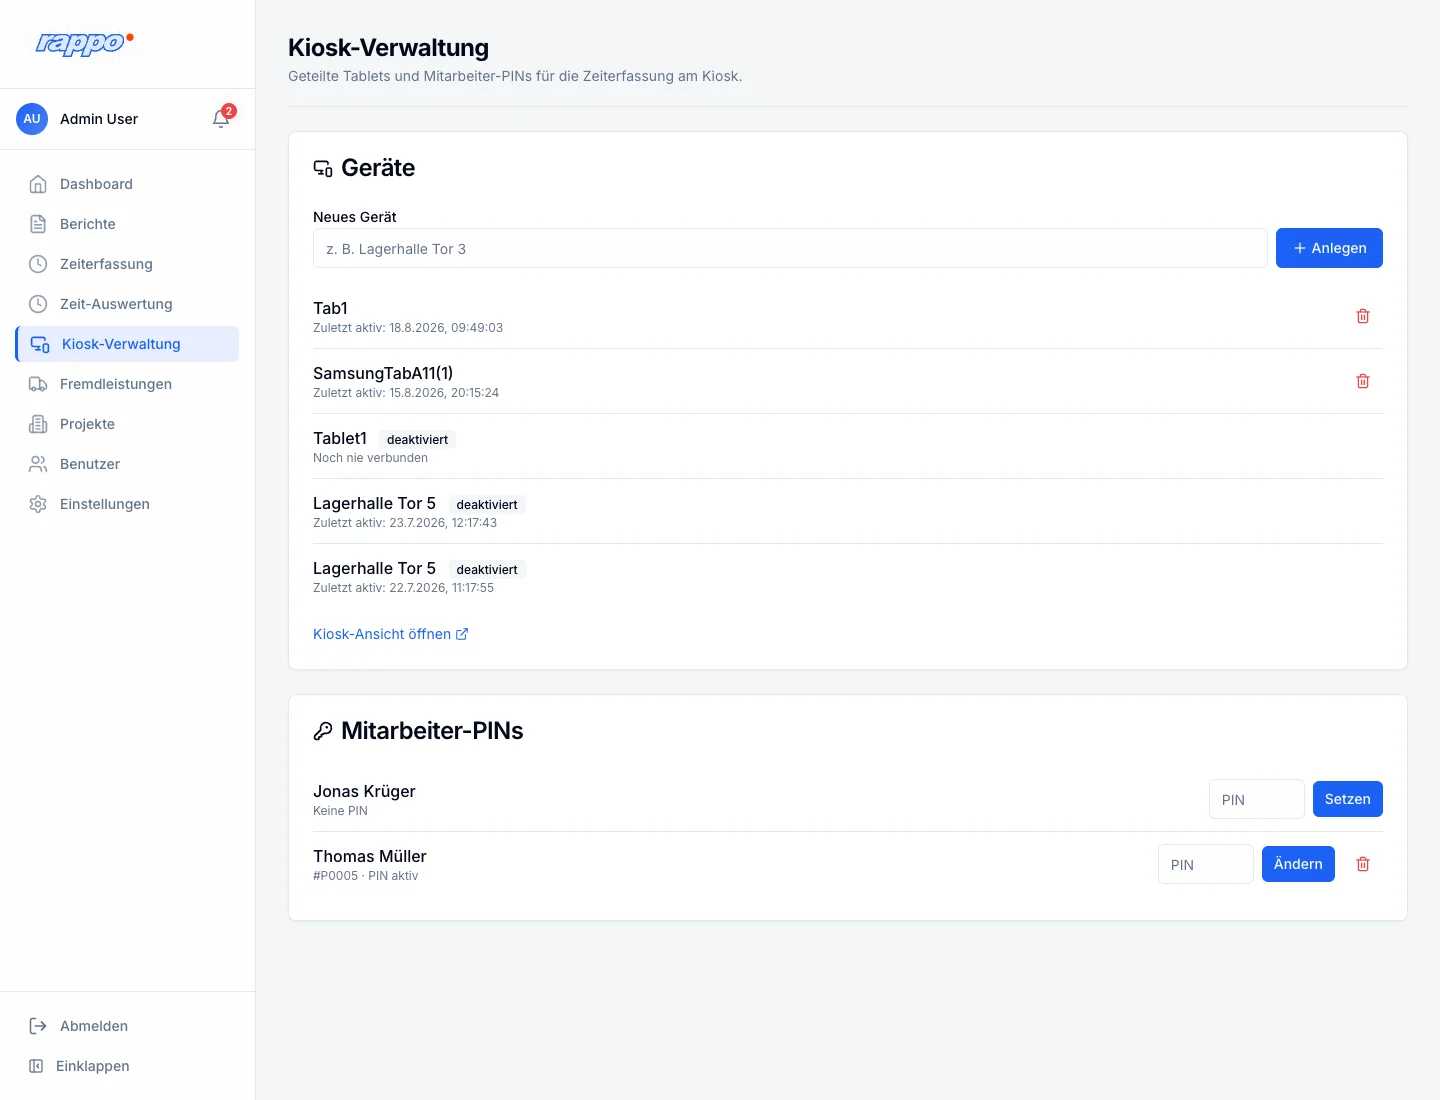
Task: Click the 'Noch nie verbunden' status text
Action: [x=370, y=458]
